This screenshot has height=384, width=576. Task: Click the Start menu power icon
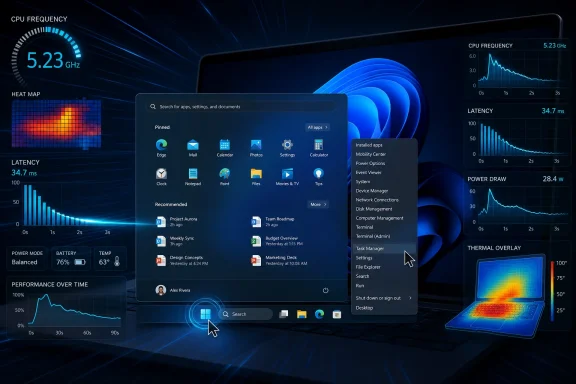(x=325, y=290)
